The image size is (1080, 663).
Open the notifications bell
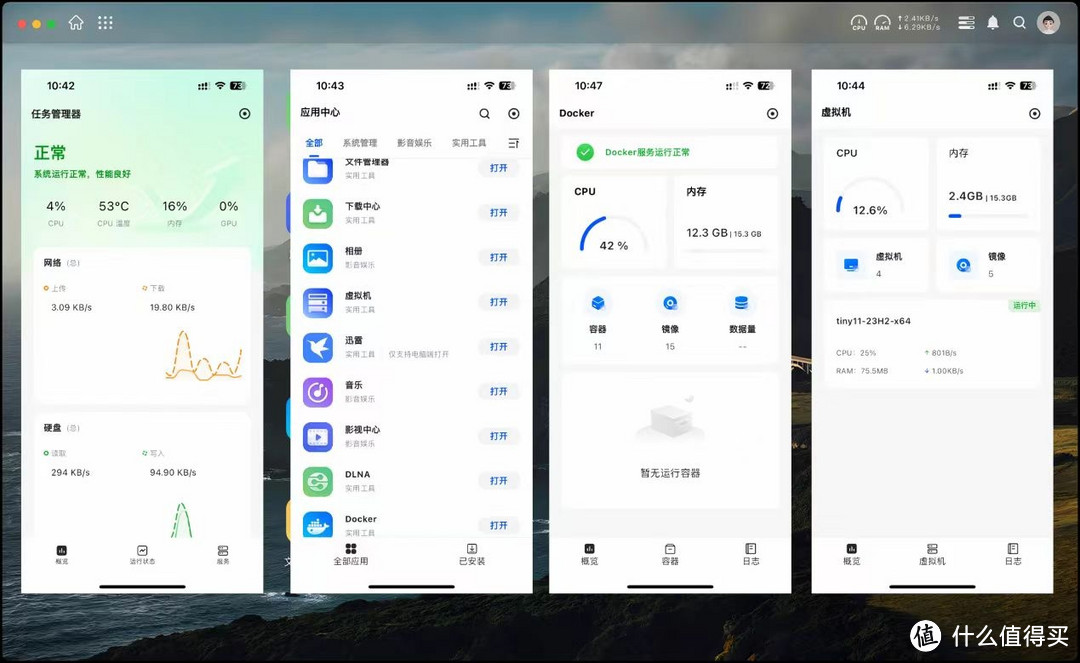coord(993,23)
